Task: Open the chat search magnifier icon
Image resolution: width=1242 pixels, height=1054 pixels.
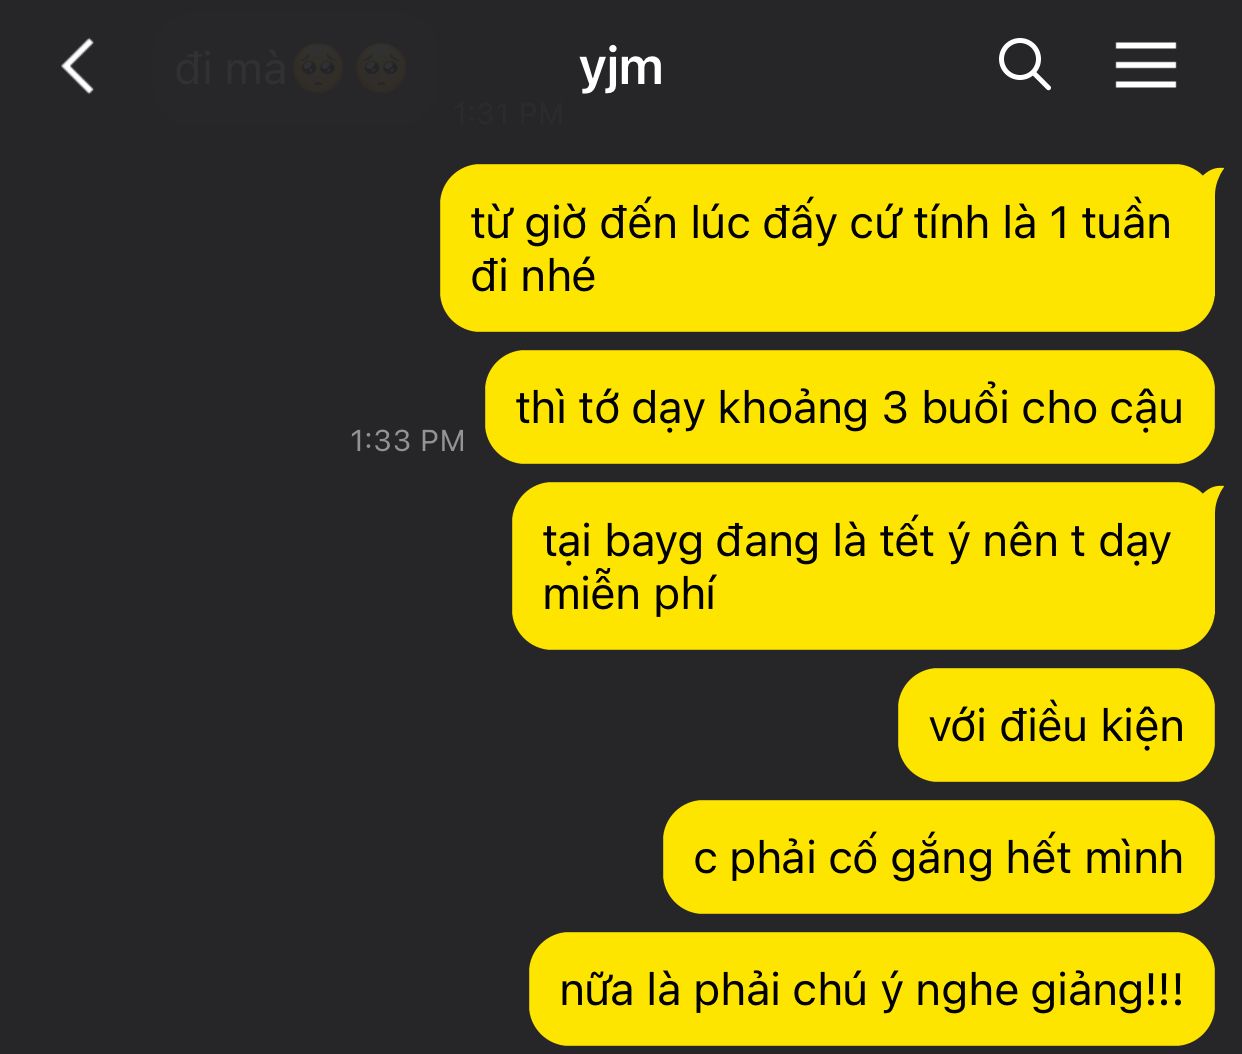Action: tap(1024, 66)
